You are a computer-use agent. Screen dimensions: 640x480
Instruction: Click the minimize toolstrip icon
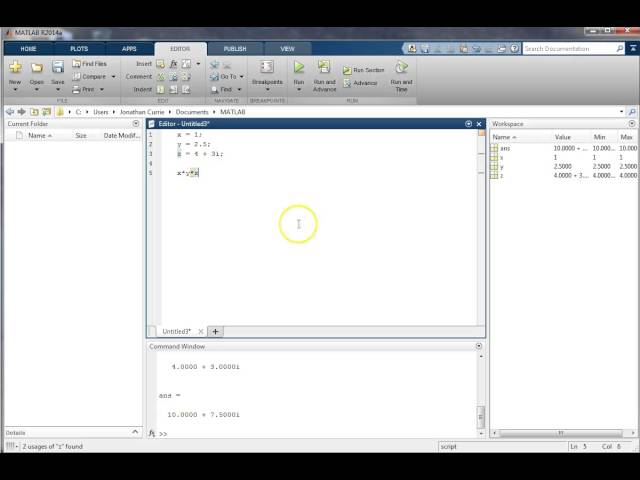(633, 48)
